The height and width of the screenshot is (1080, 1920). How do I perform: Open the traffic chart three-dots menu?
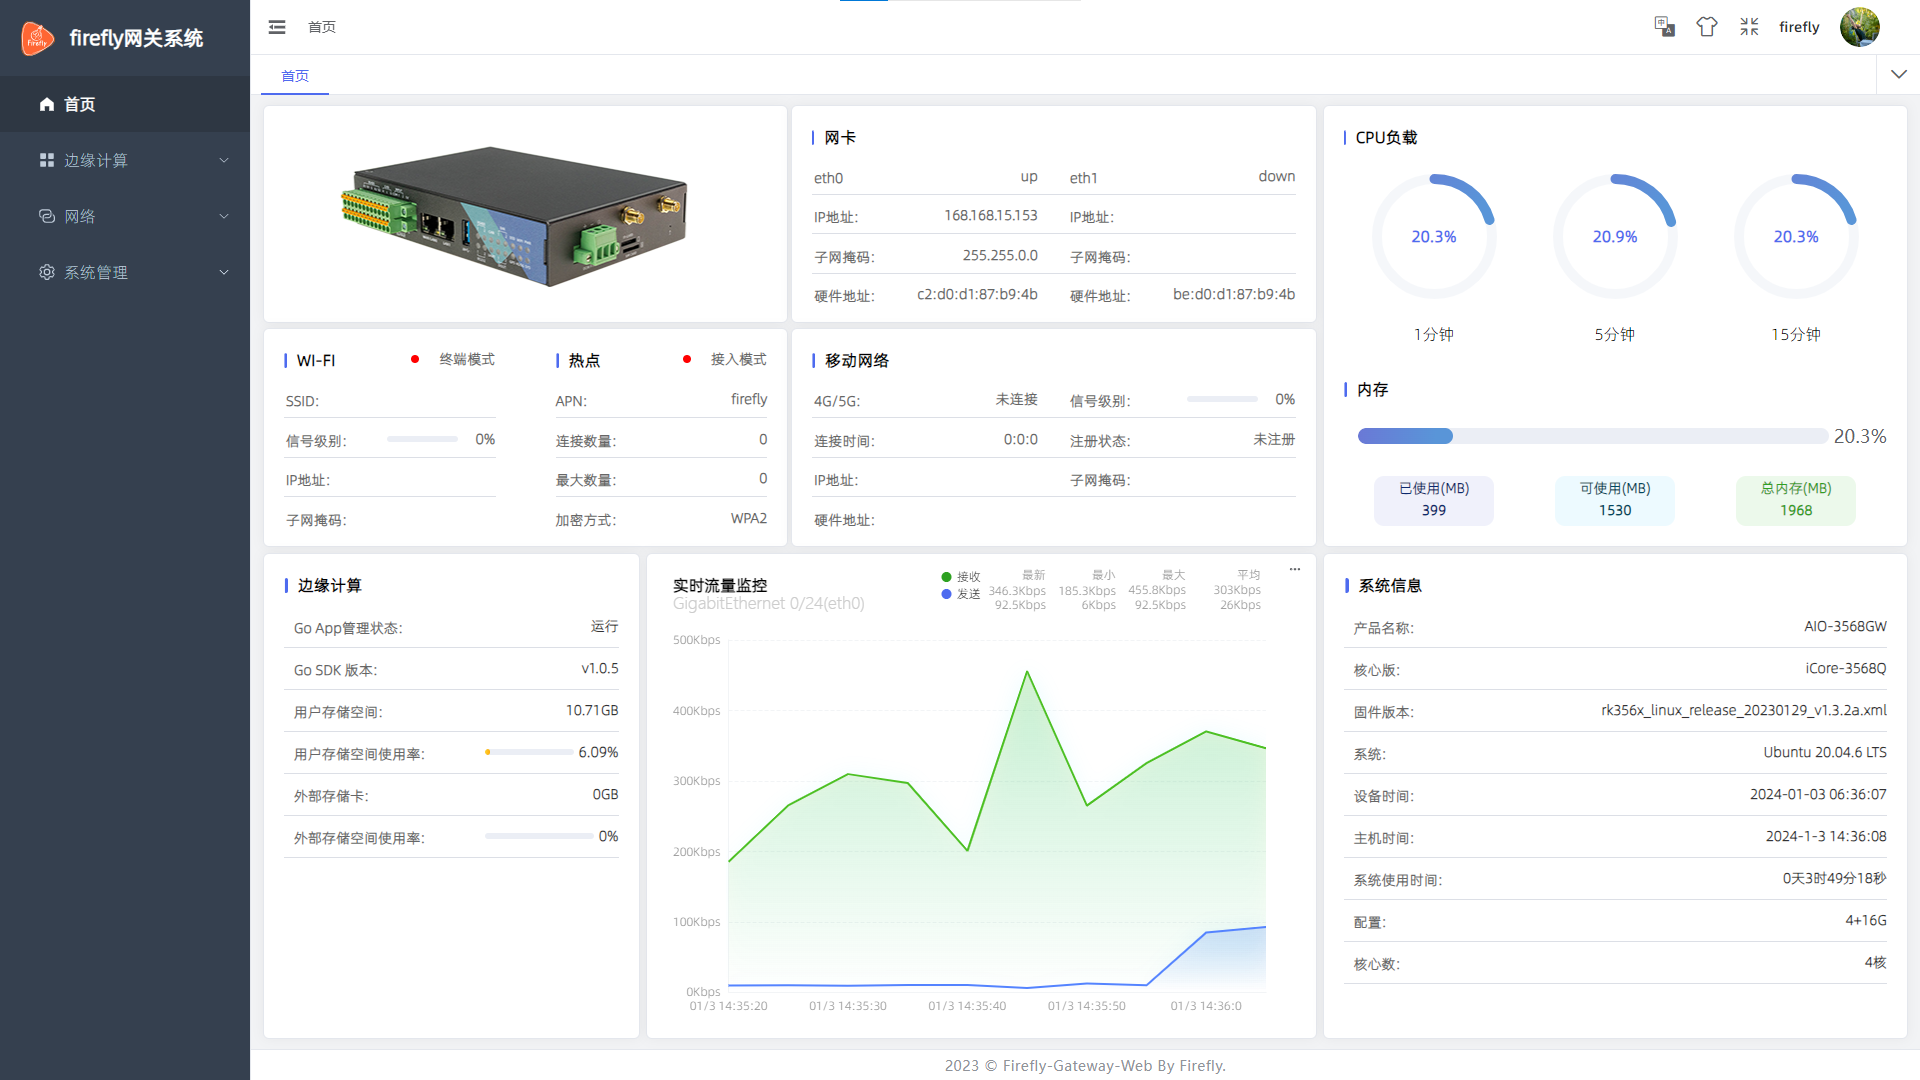point(1295,569)
